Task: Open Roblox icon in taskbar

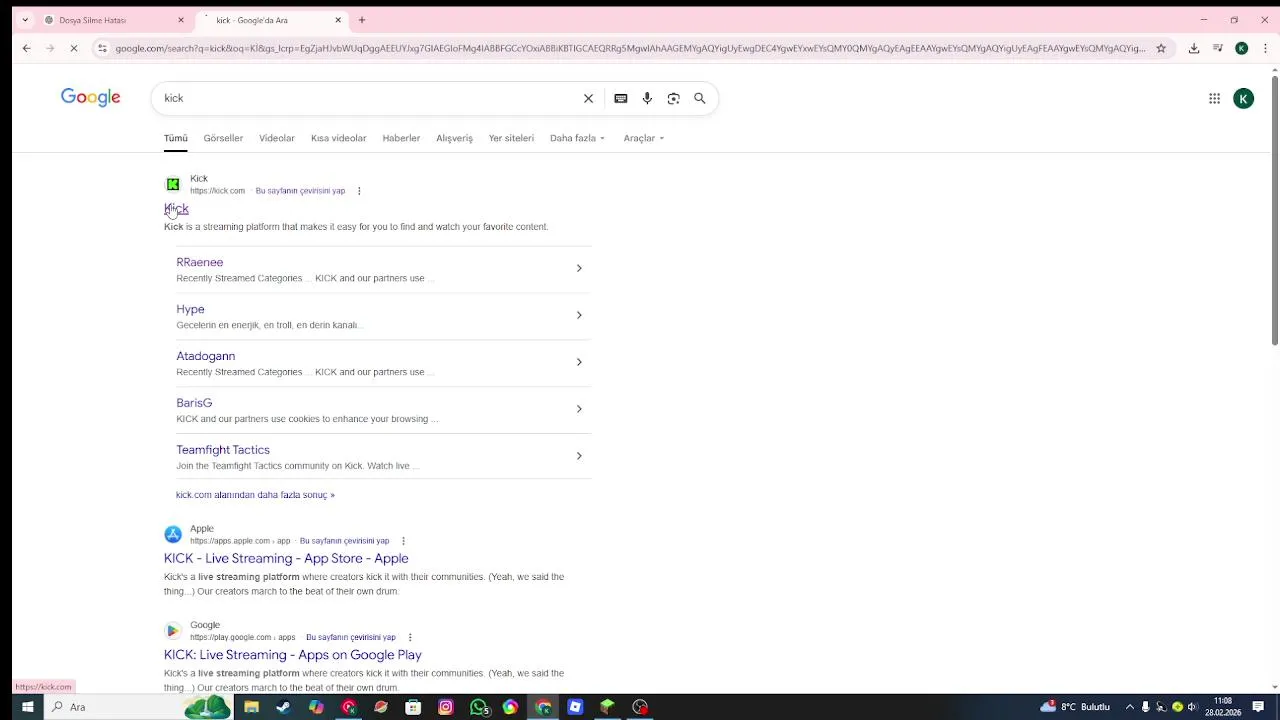Action: tap(575, 707)
